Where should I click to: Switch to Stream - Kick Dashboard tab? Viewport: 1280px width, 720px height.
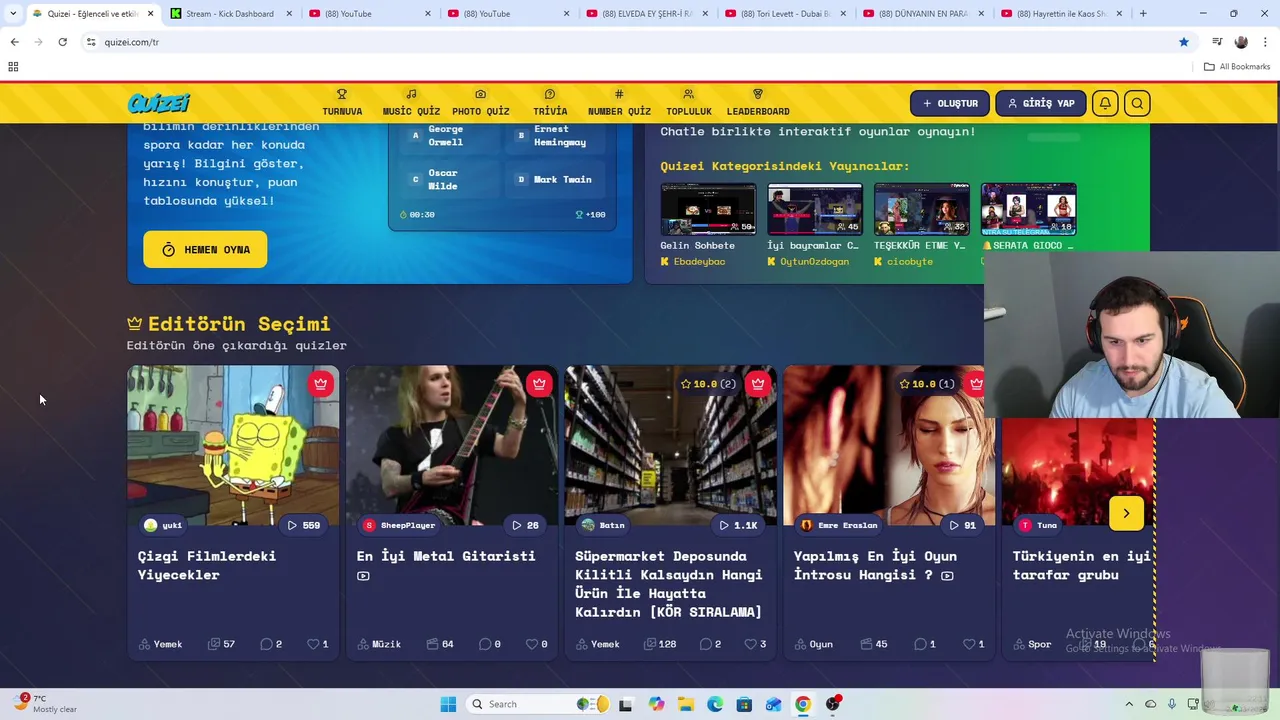pyautogui.click(x=229, y=14)
